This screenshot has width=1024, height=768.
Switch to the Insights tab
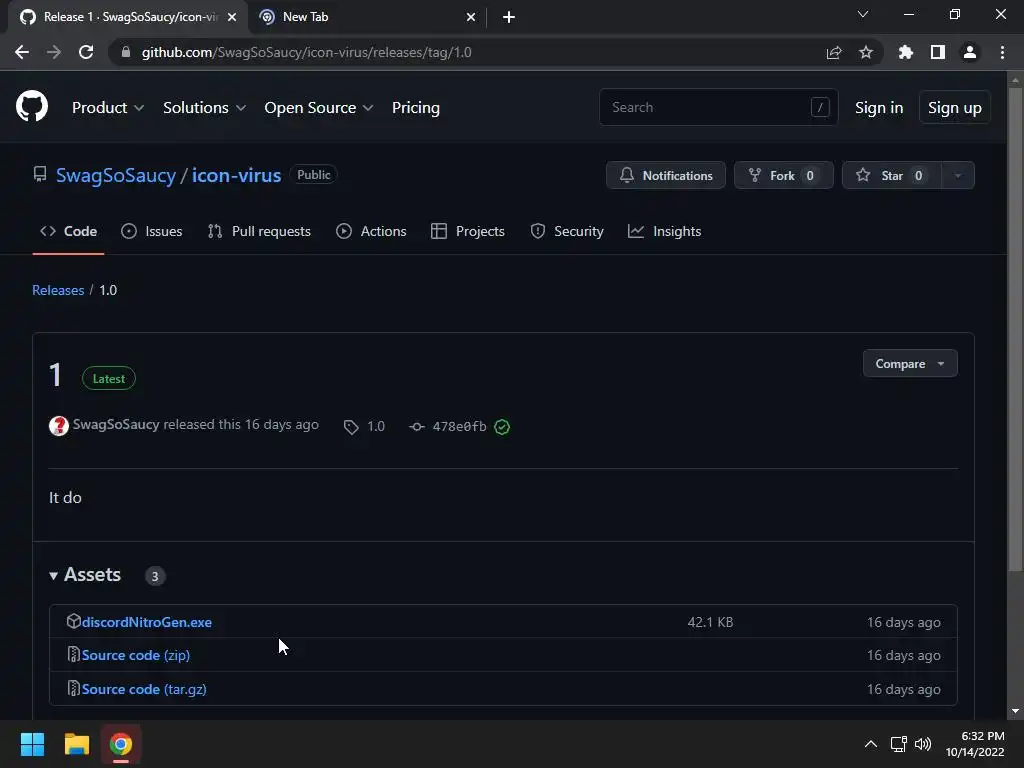pos(664,231)
